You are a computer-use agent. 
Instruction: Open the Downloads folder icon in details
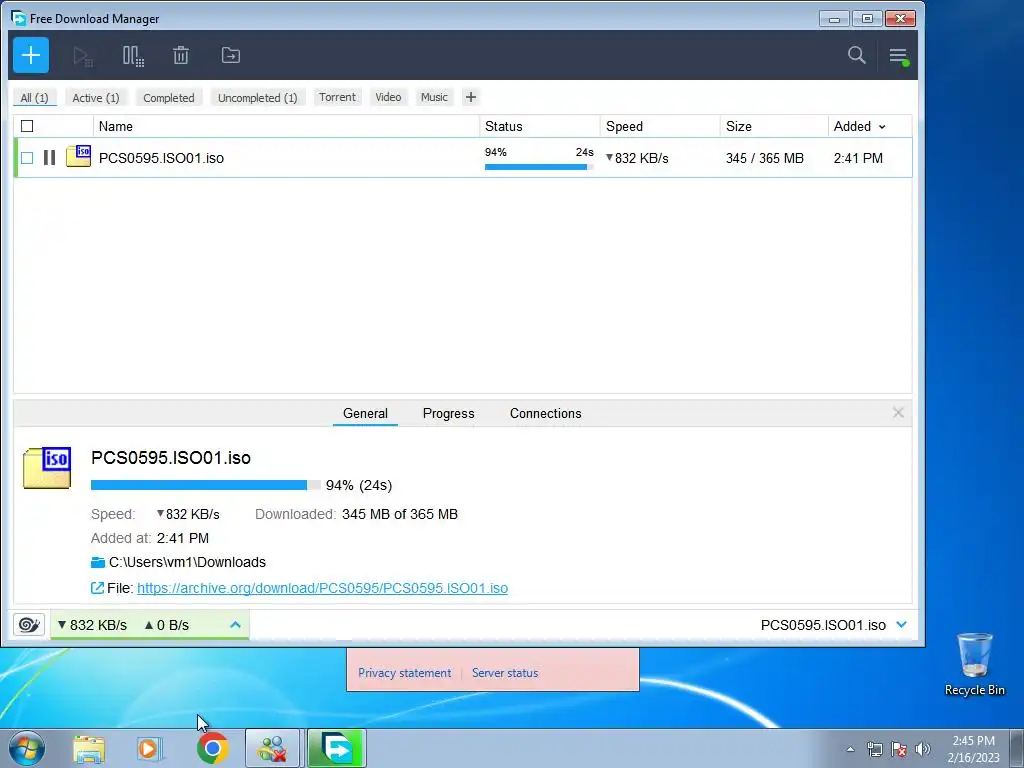coord(98,562)
